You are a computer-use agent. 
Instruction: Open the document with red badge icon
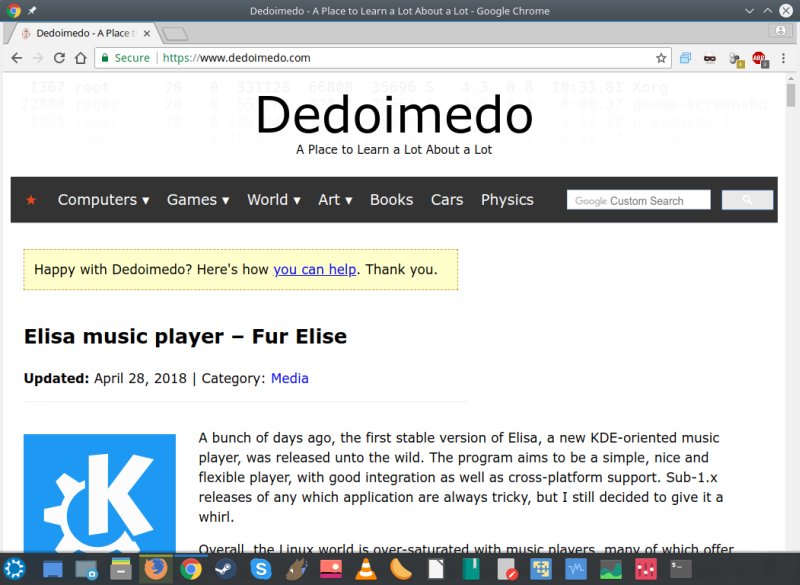tap(508, 569)
